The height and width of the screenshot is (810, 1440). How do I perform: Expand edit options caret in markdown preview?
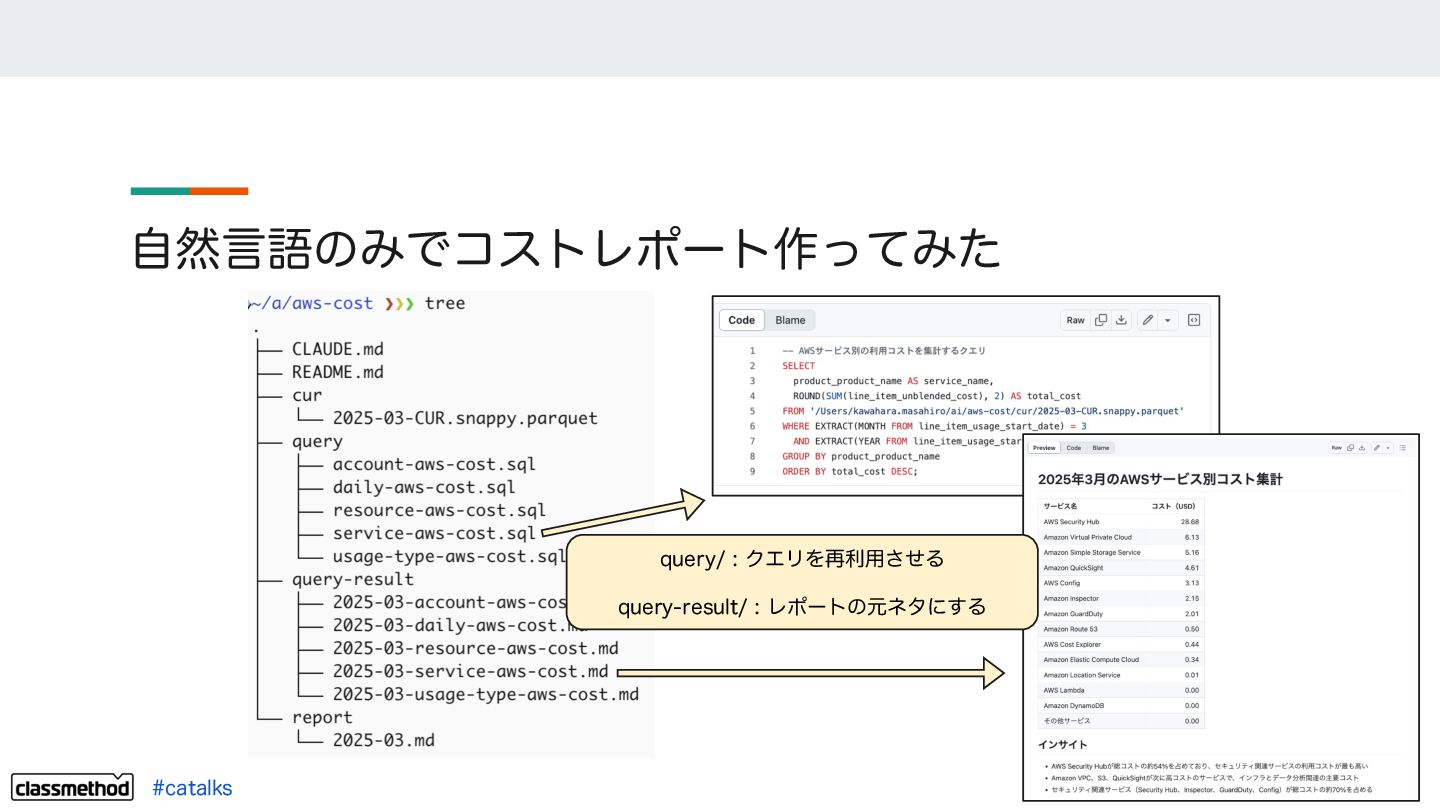click(x=1388, y=448)
